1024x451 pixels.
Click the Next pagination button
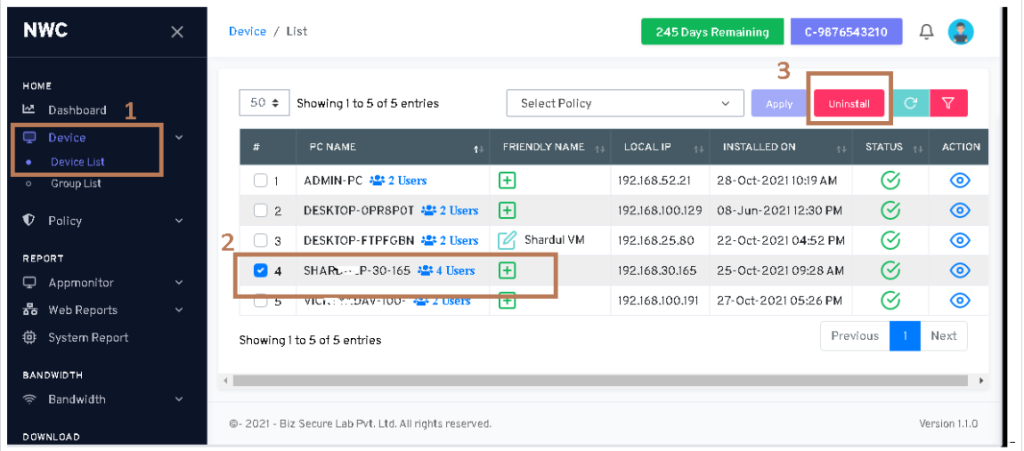point(943,336)
